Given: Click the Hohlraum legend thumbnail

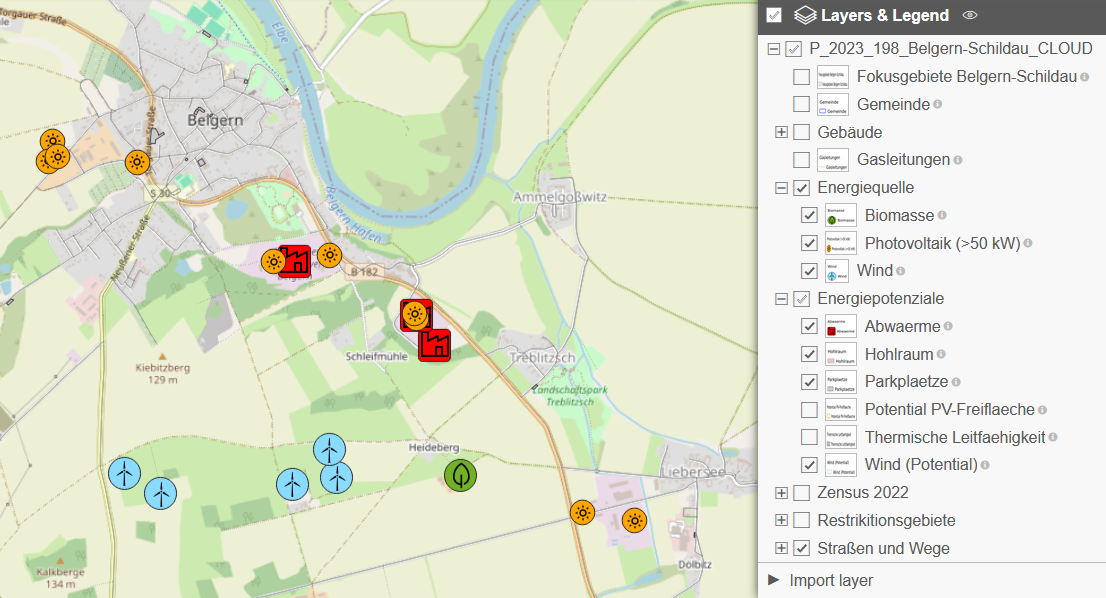Looking at the screenshot, I should click(x=841, y=354).
